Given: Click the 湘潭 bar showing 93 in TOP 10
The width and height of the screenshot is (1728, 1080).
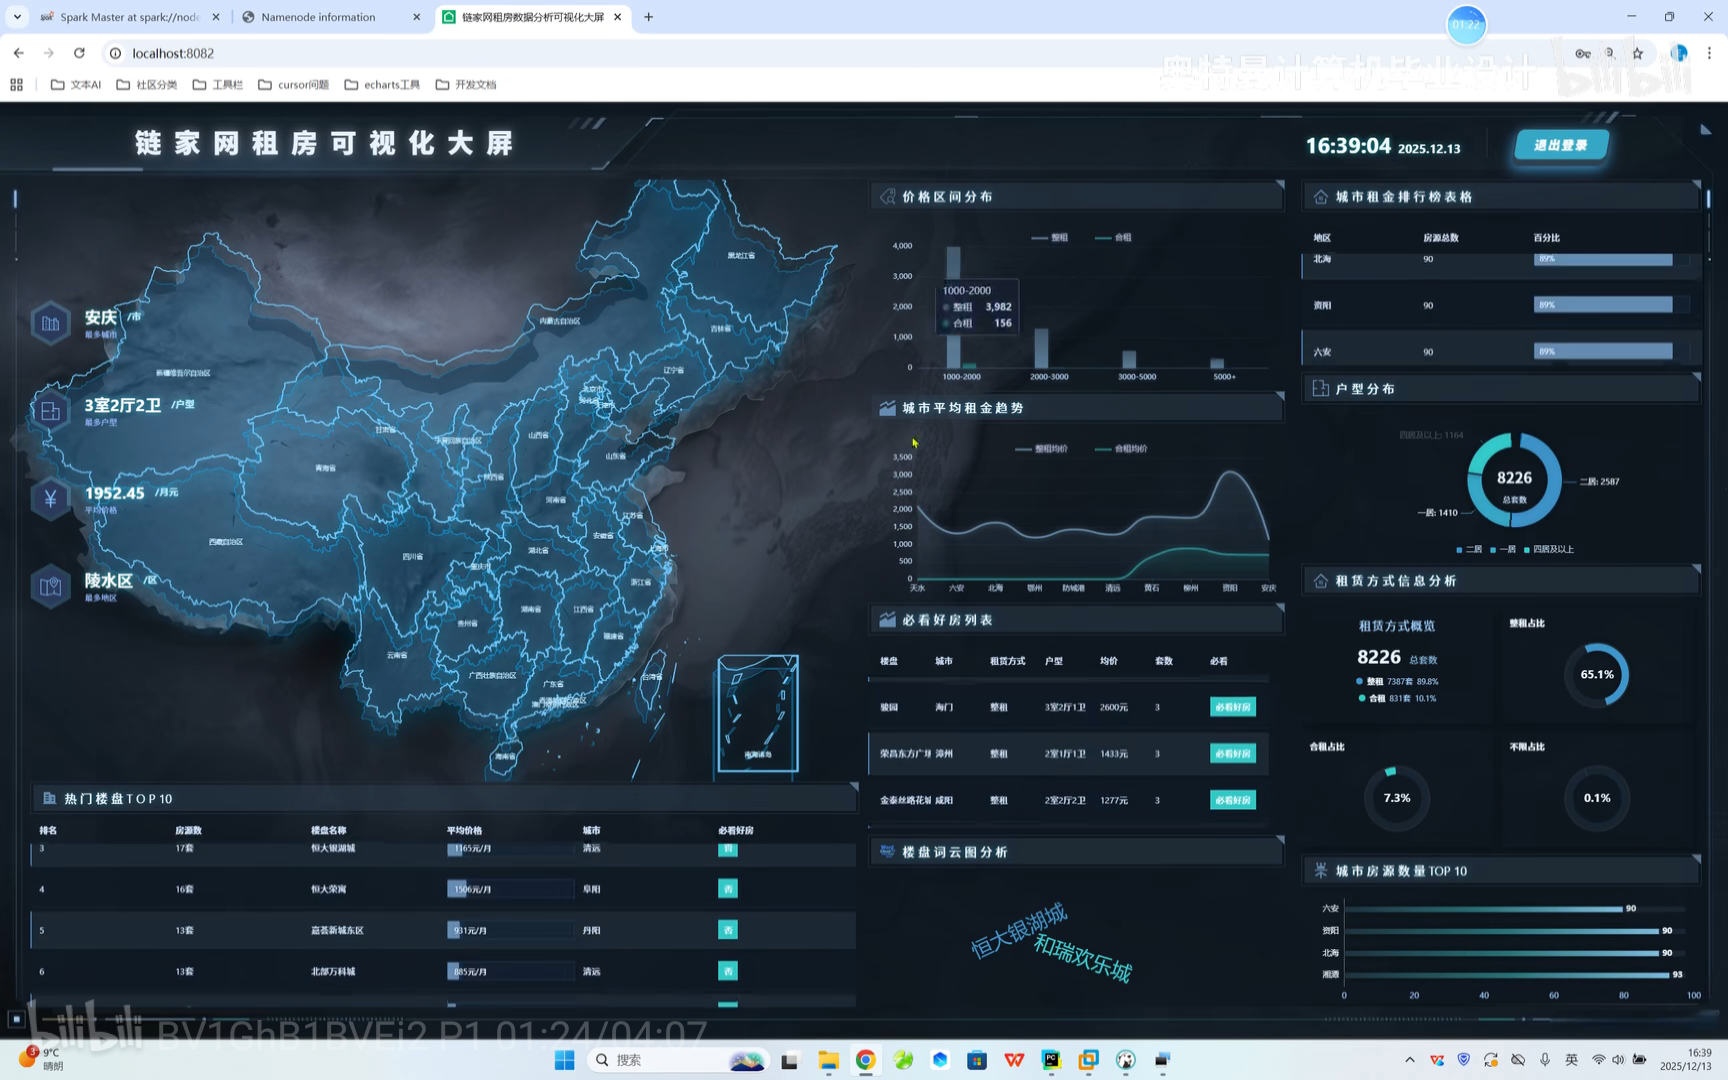Looking at the screenshot, I should 1507,974.
